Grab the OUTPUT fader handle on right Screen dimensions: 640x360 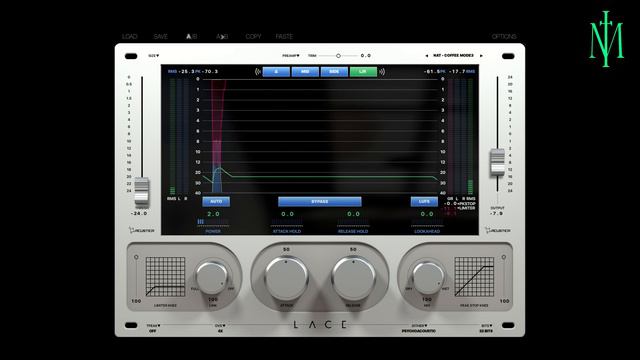(x=497, y=162)
